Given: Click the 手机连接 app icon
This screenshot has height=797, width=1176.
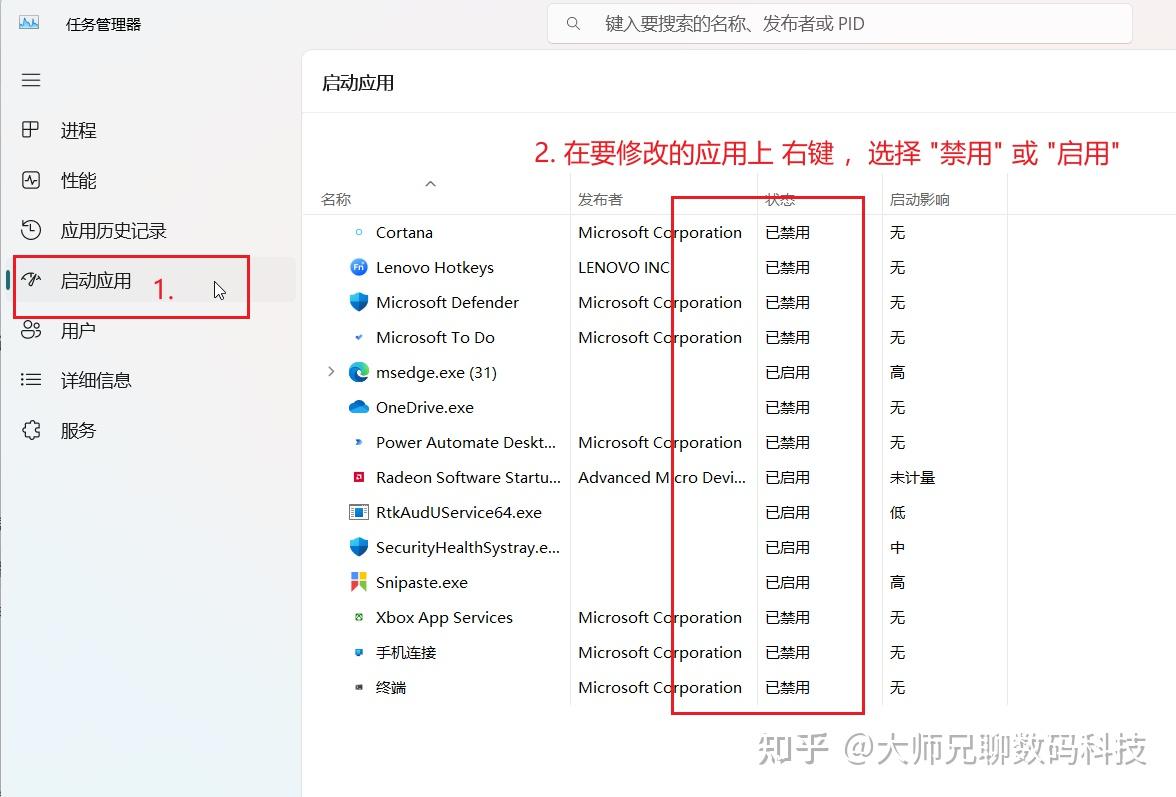Looking at the screenshot, I should tap(358, 652).
